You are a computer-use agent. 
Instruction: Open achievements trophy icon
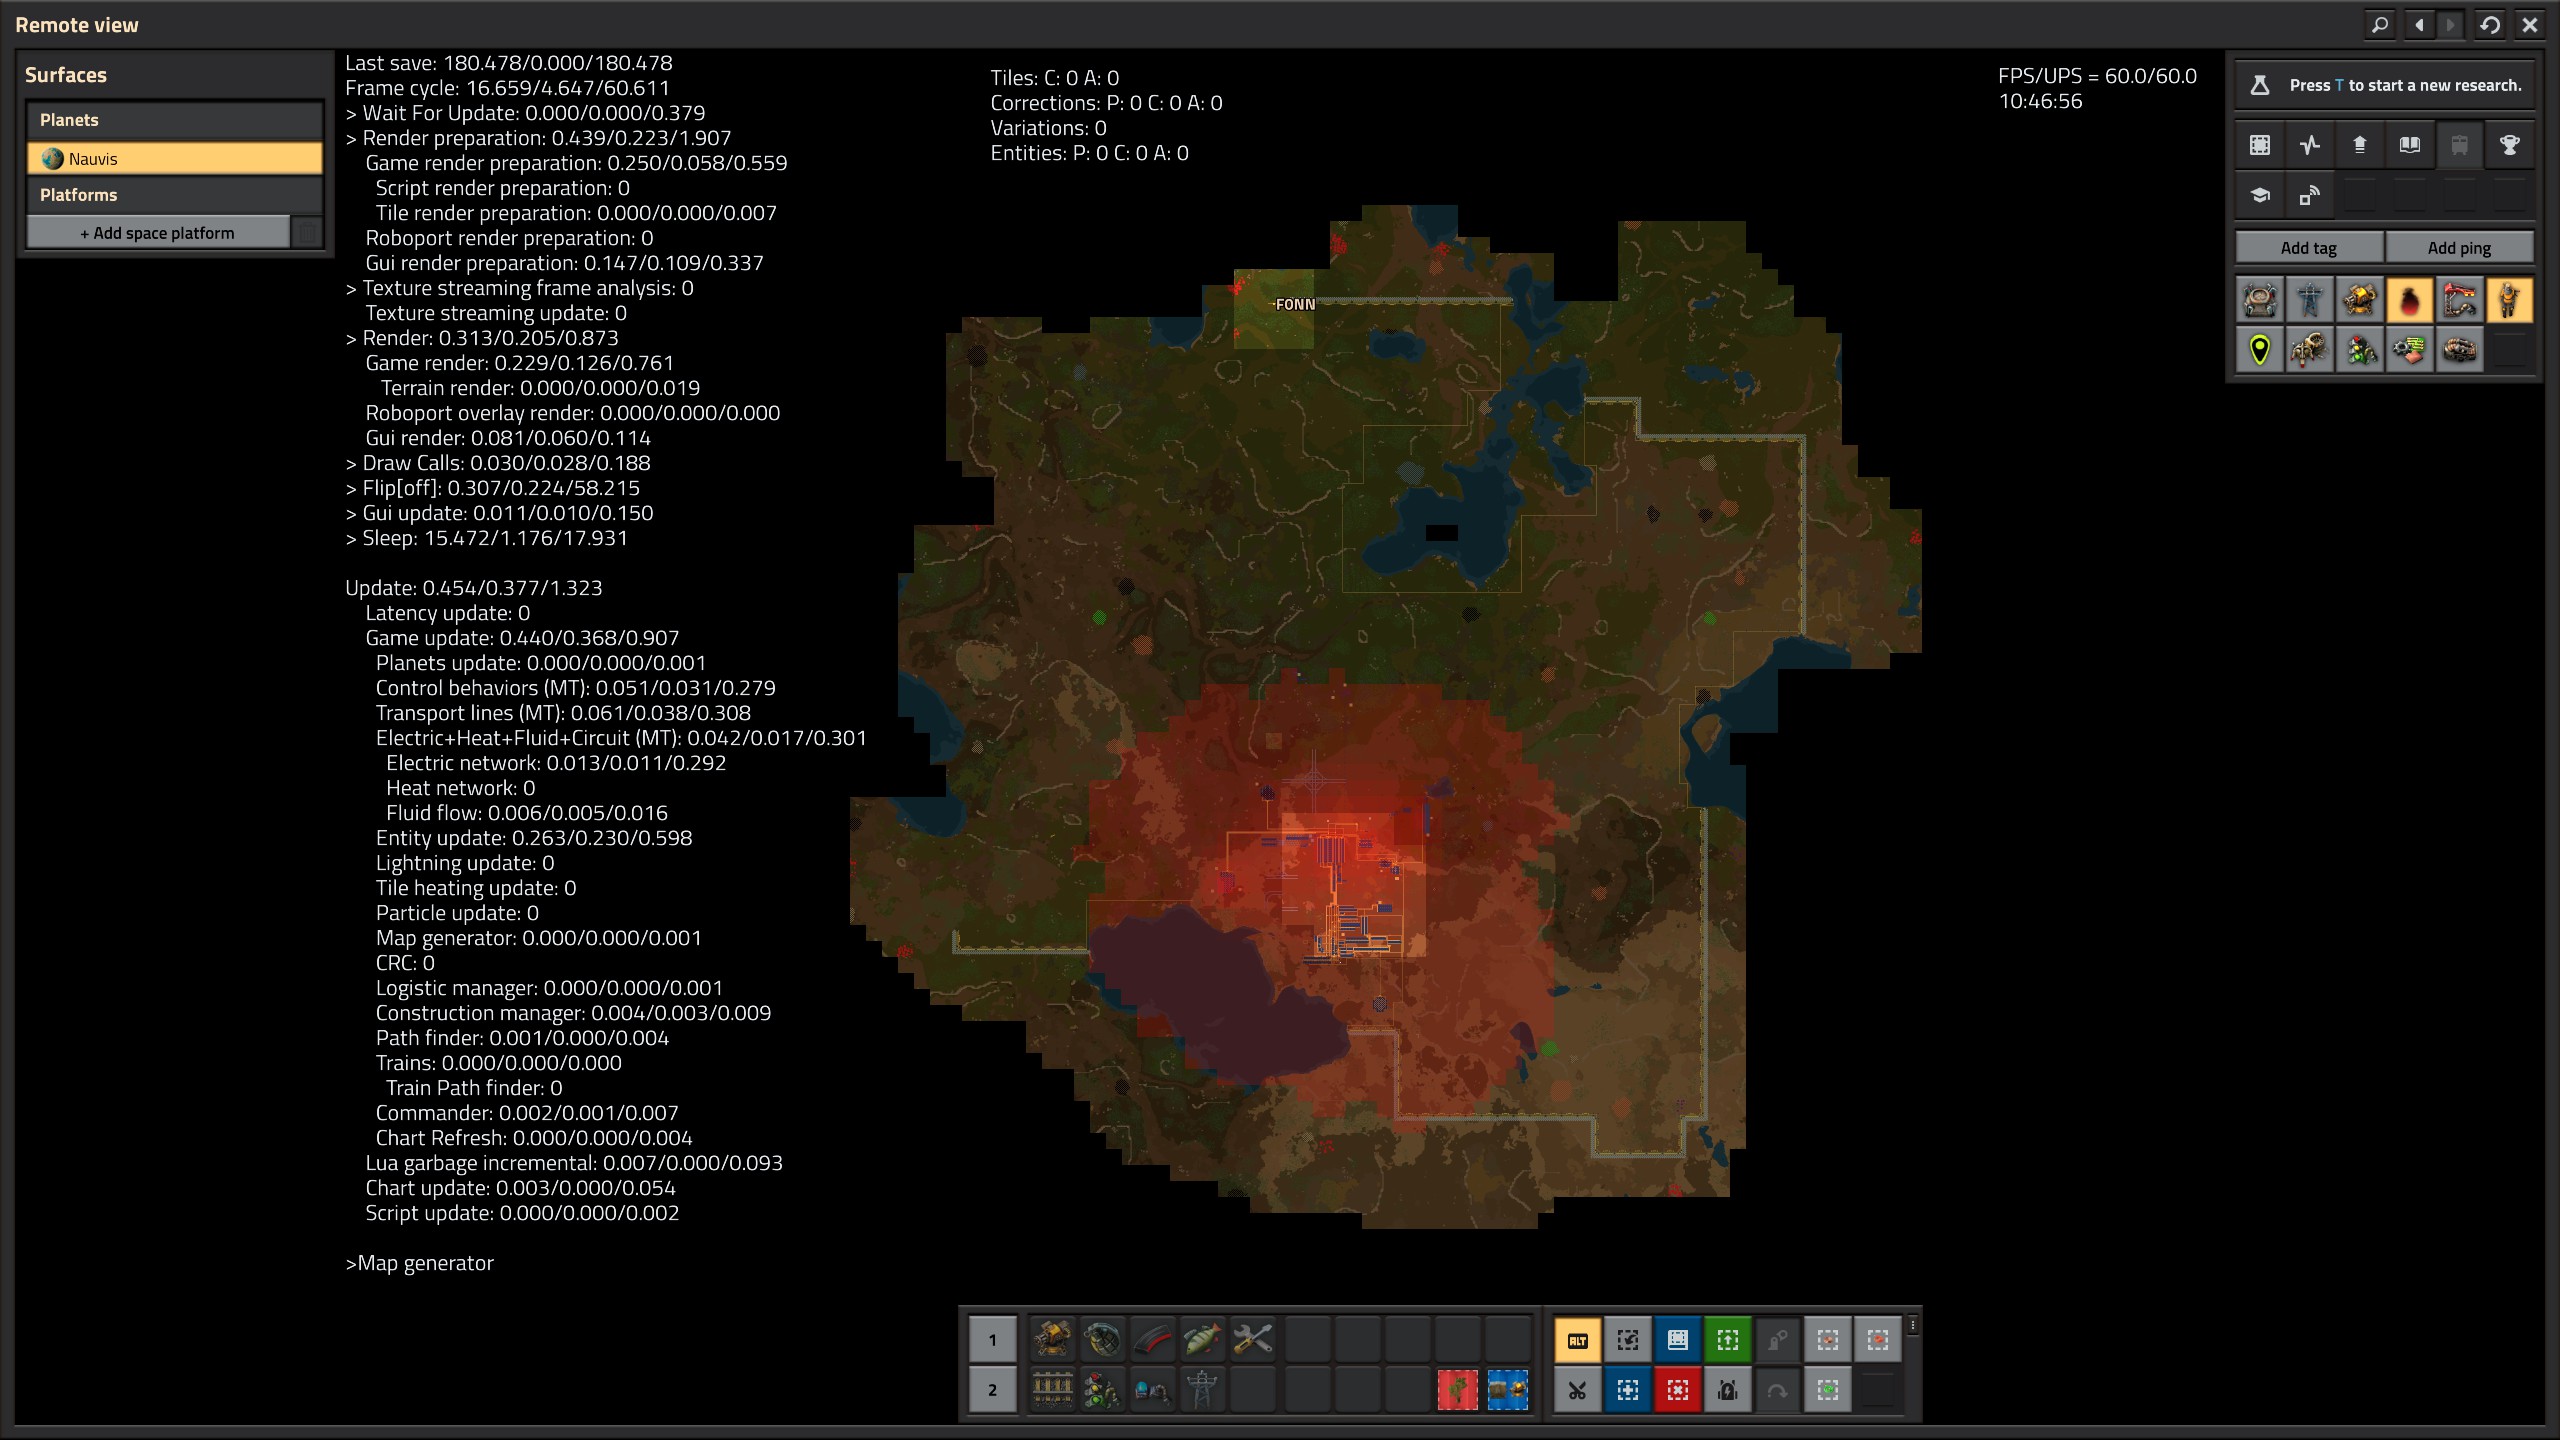point(2509,145)
